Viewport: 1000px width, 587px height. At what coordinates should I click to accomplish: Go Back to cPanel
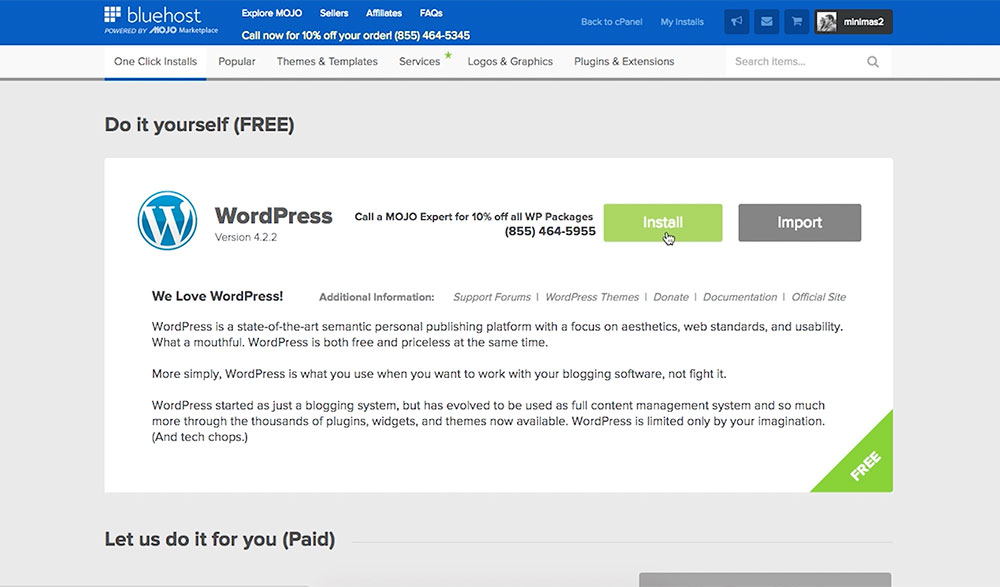[612, 22]
